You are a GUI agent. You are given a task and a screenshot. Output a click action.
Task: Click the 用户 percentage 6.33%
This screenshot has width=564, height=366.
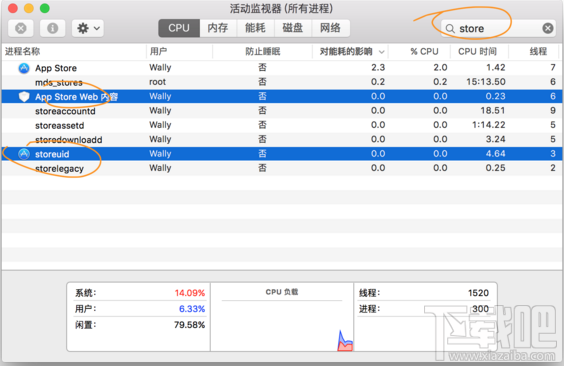point(192,309)
